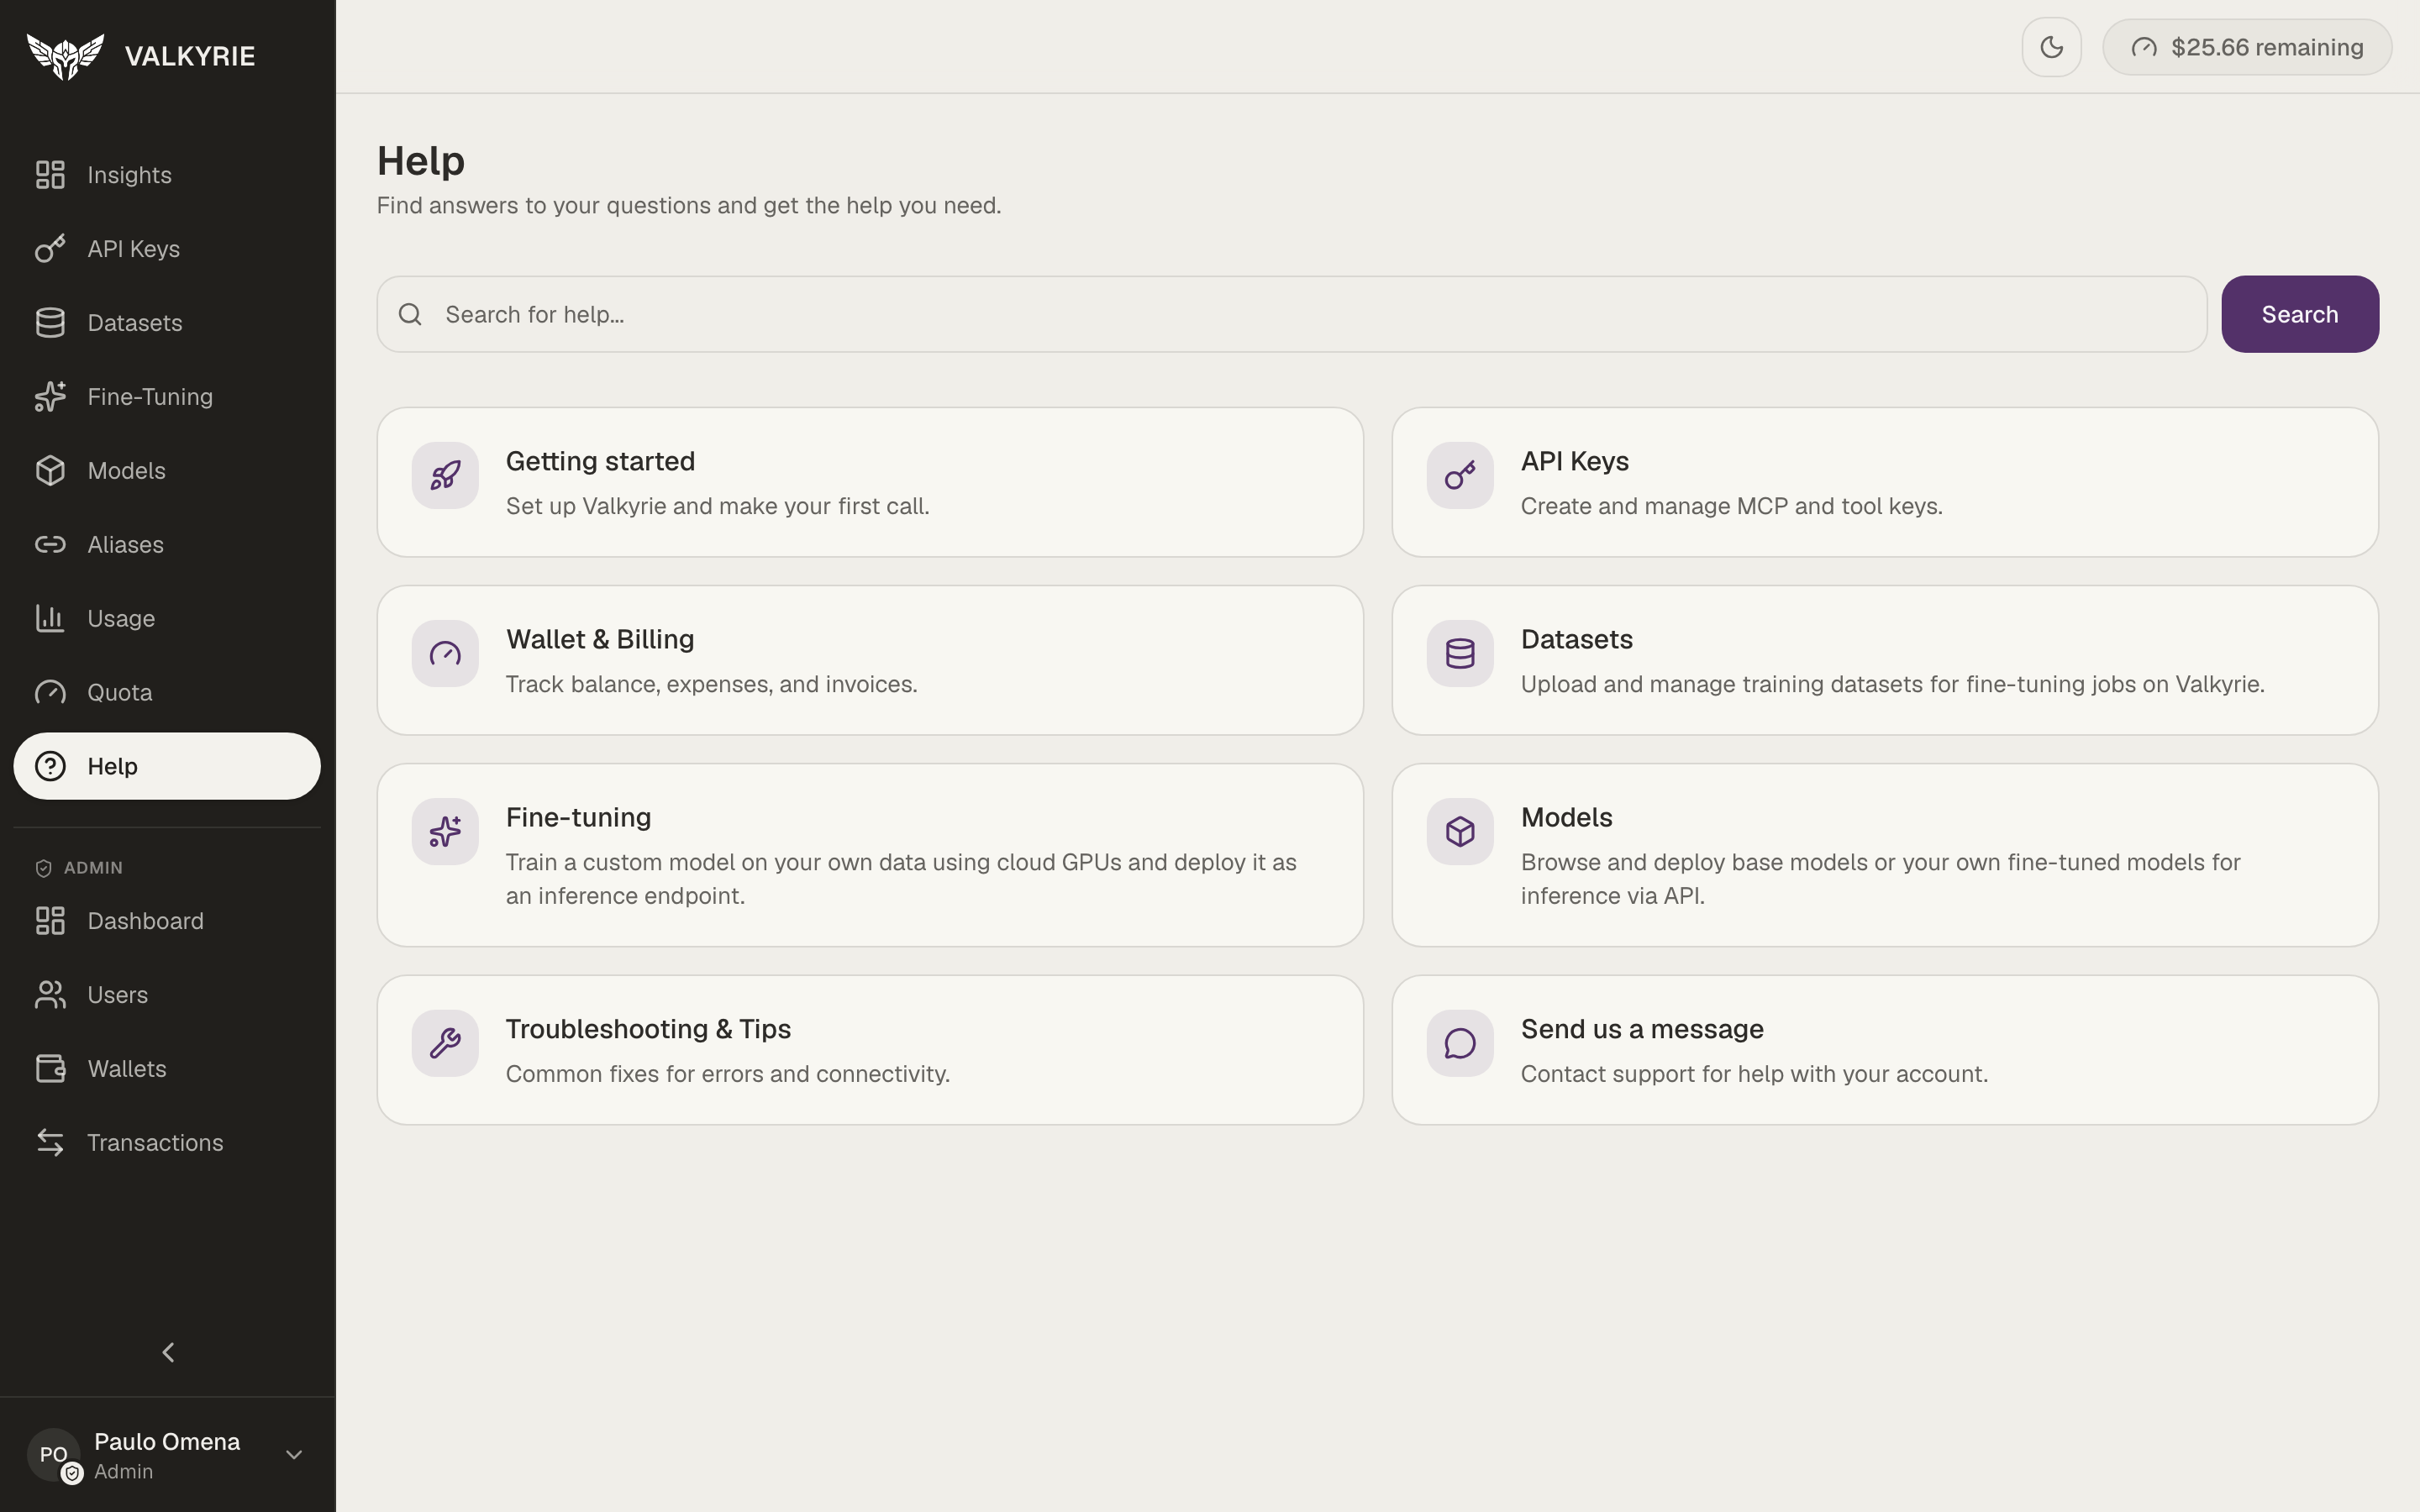Open the API Keys help card title
Image resolution: width=2420 pixels, height=1512 pixels.
point(1574,461)
